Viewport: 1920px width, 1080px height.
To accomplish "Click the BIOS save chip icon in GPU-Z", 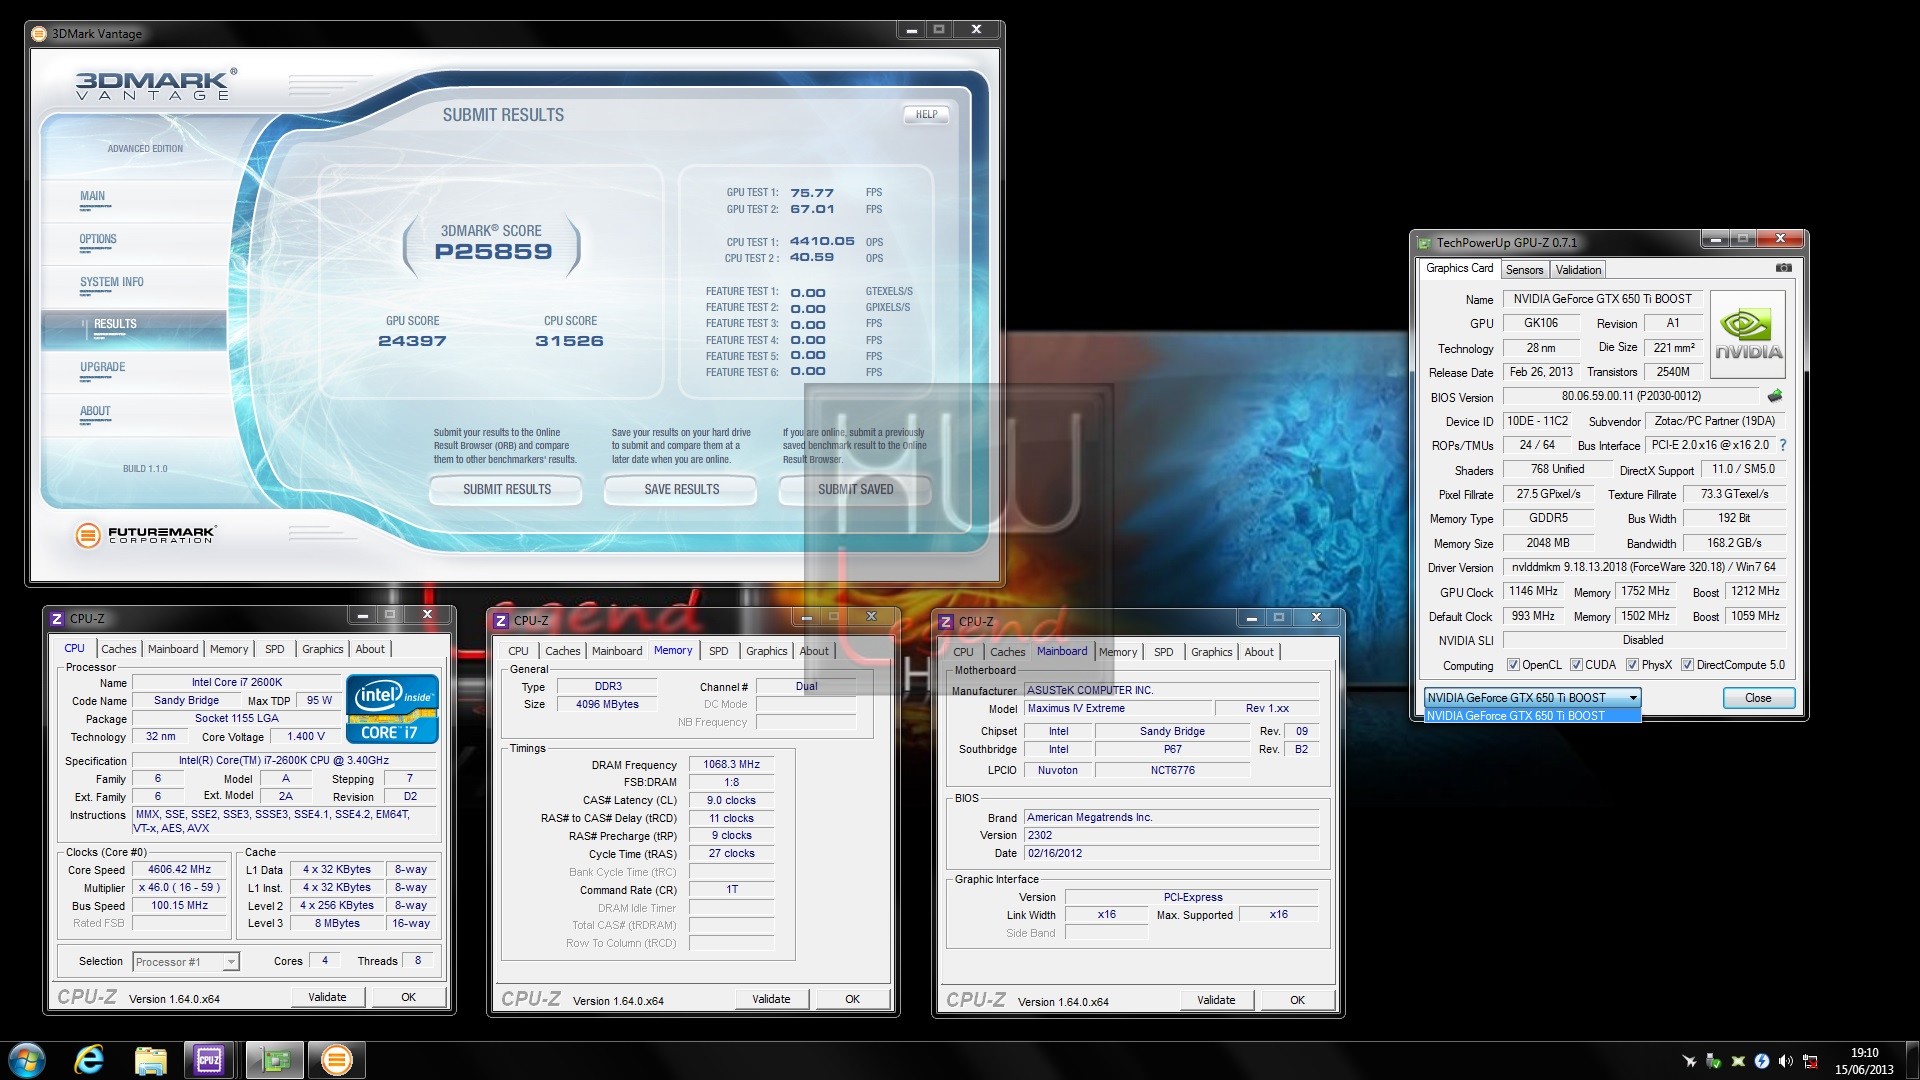I will point(1775,396).
